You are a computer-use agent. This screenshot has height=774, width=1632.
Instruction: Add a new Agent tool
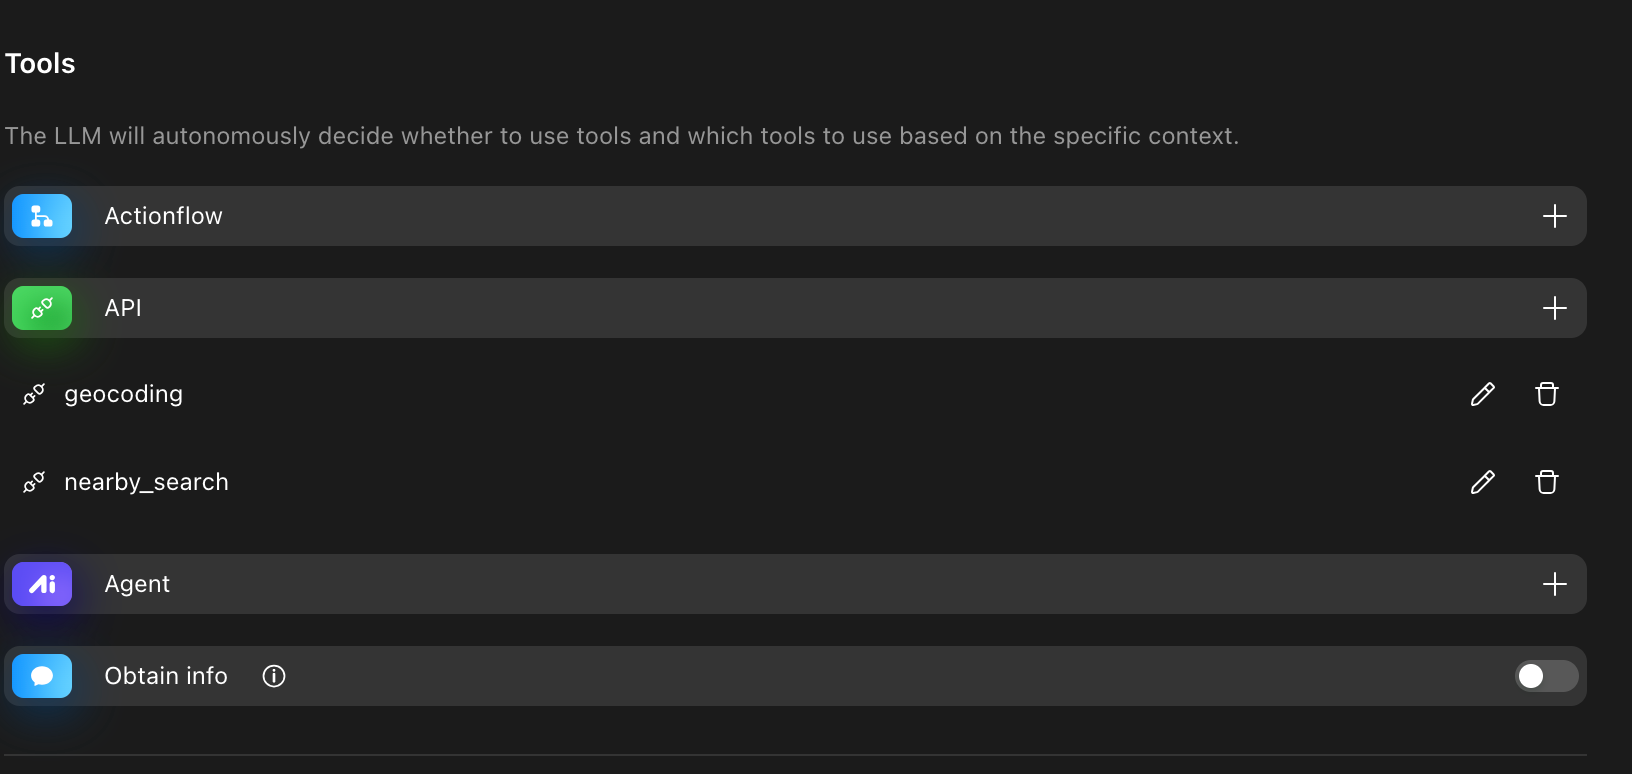(x=1554, y=584)
